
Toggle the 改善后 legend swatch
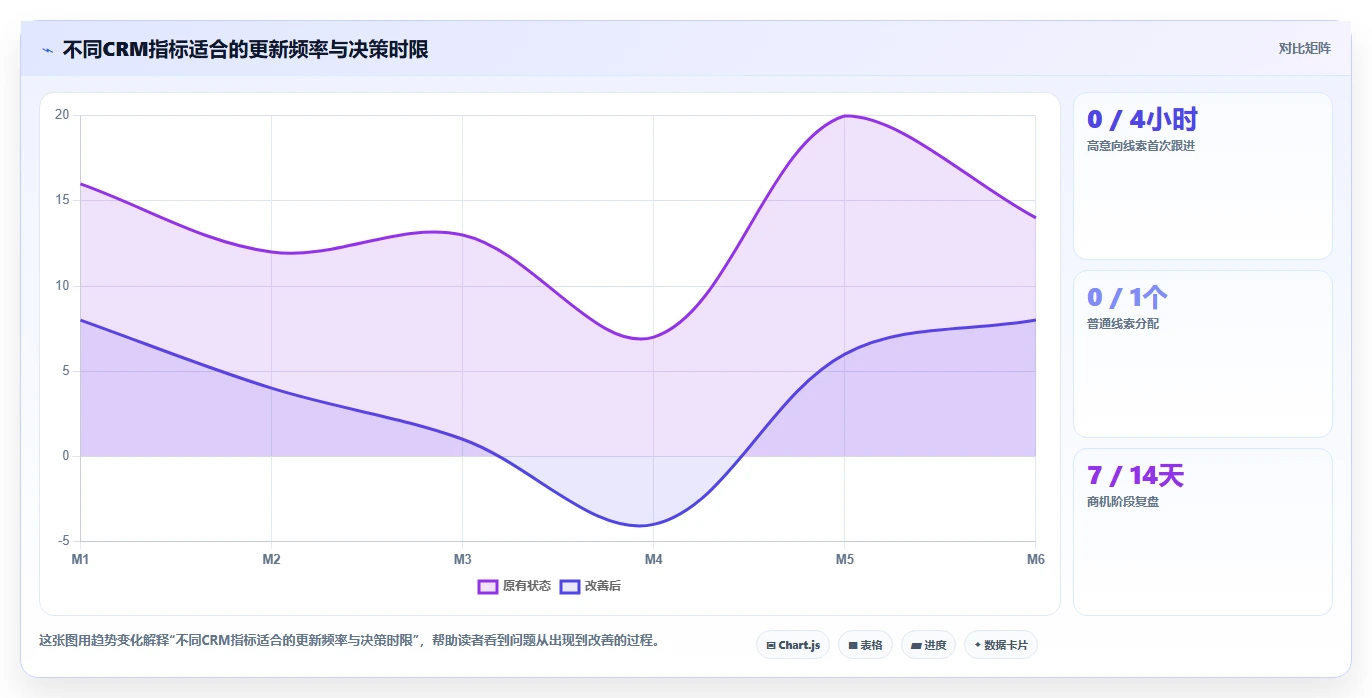570,586
